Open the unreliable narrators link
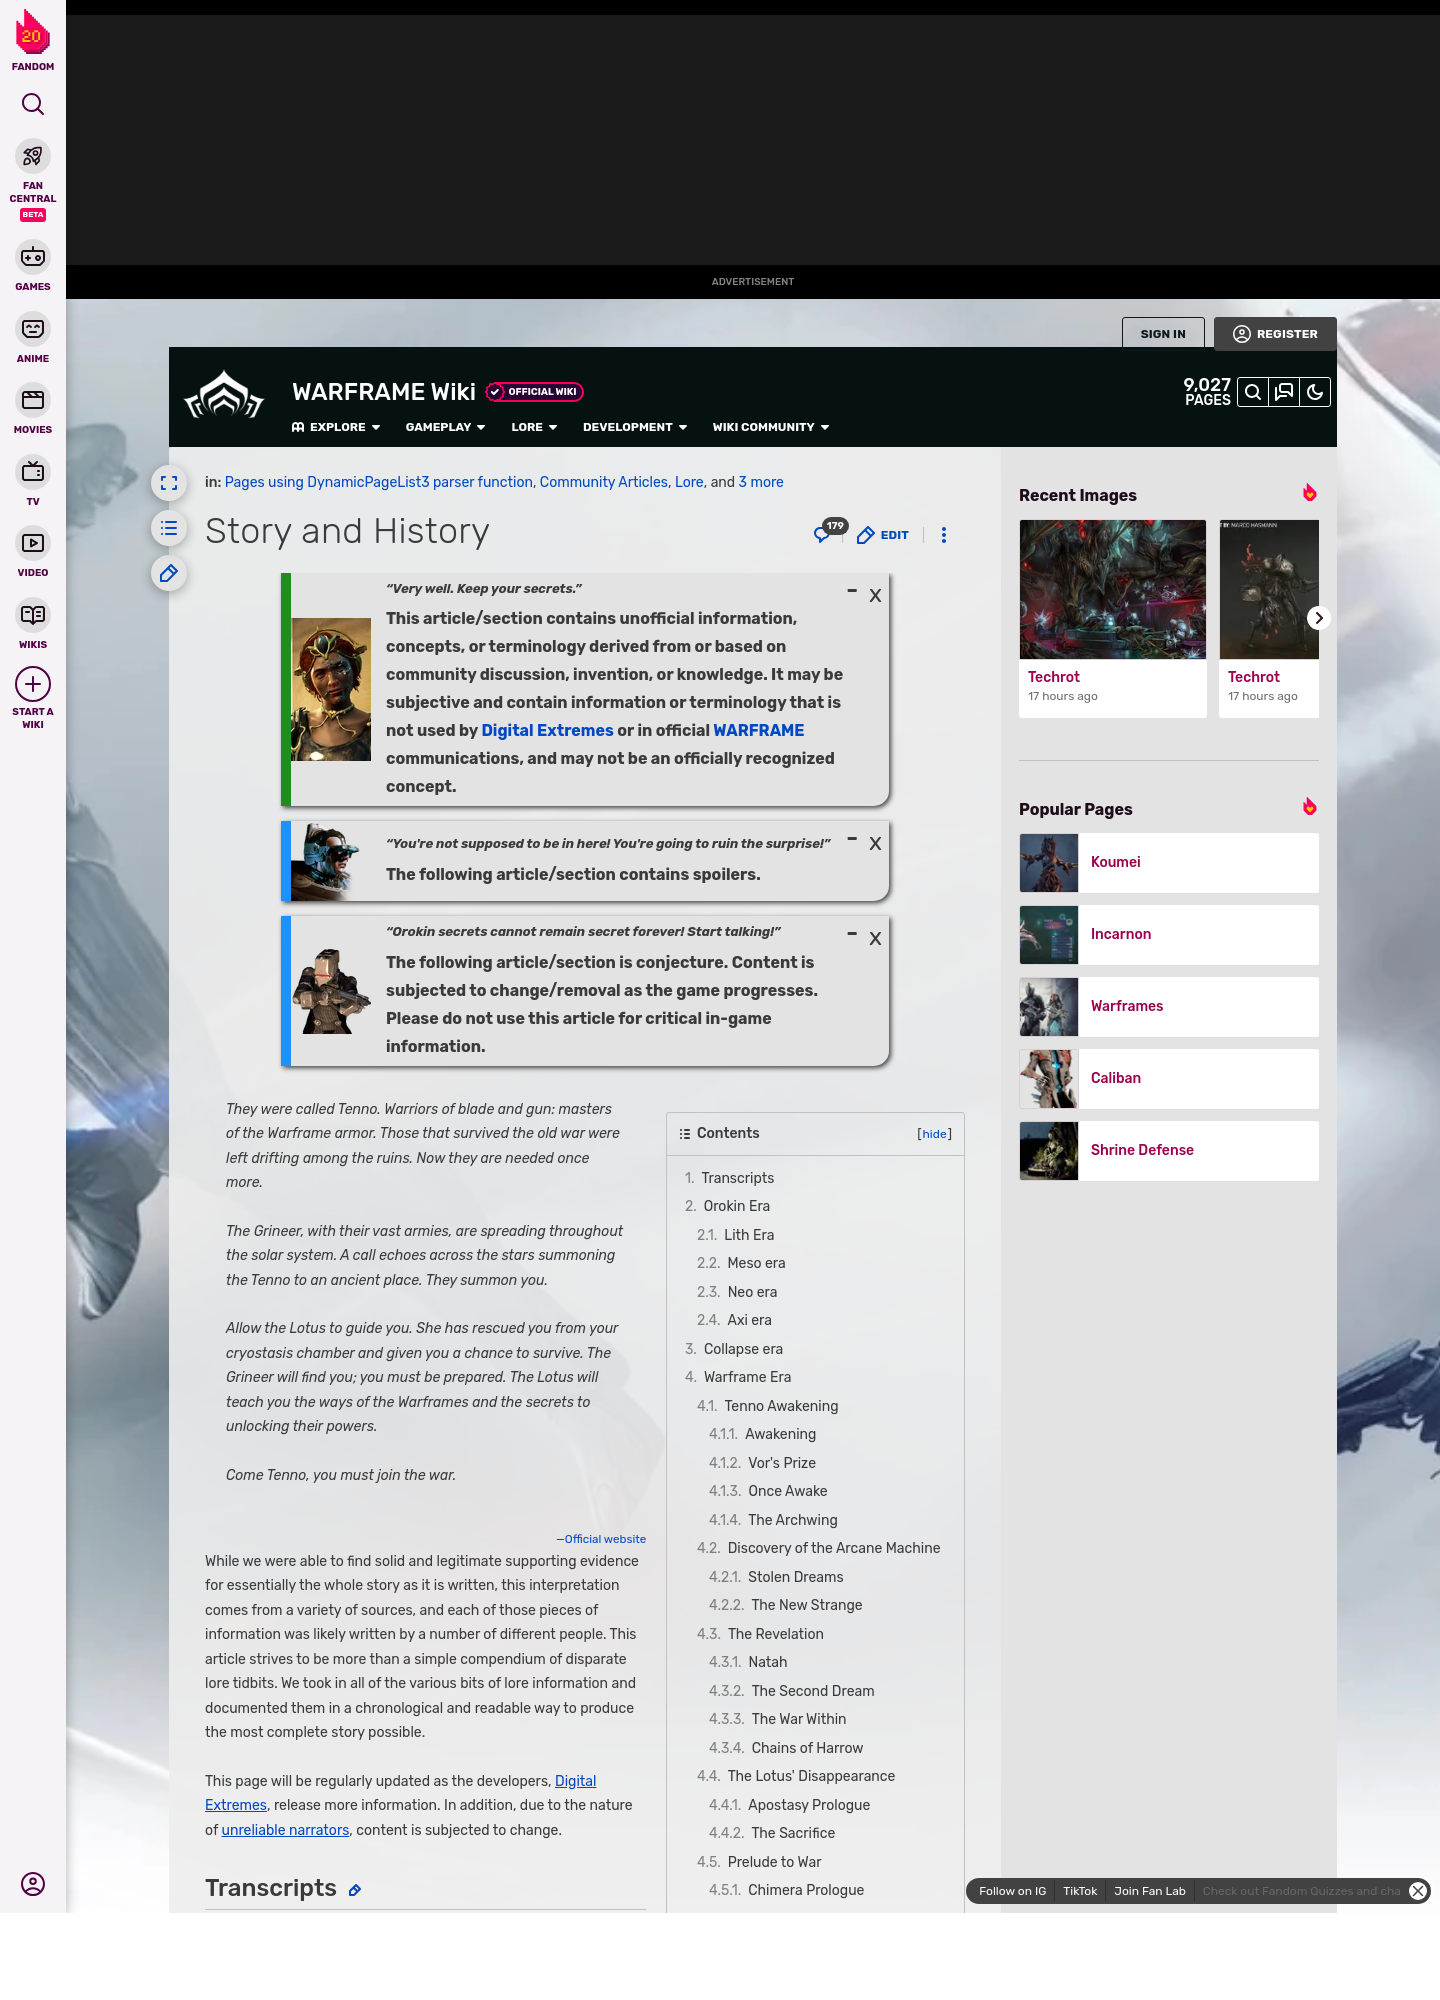Screen dimensions: 1440x2000 click(x=285, y=1830)
